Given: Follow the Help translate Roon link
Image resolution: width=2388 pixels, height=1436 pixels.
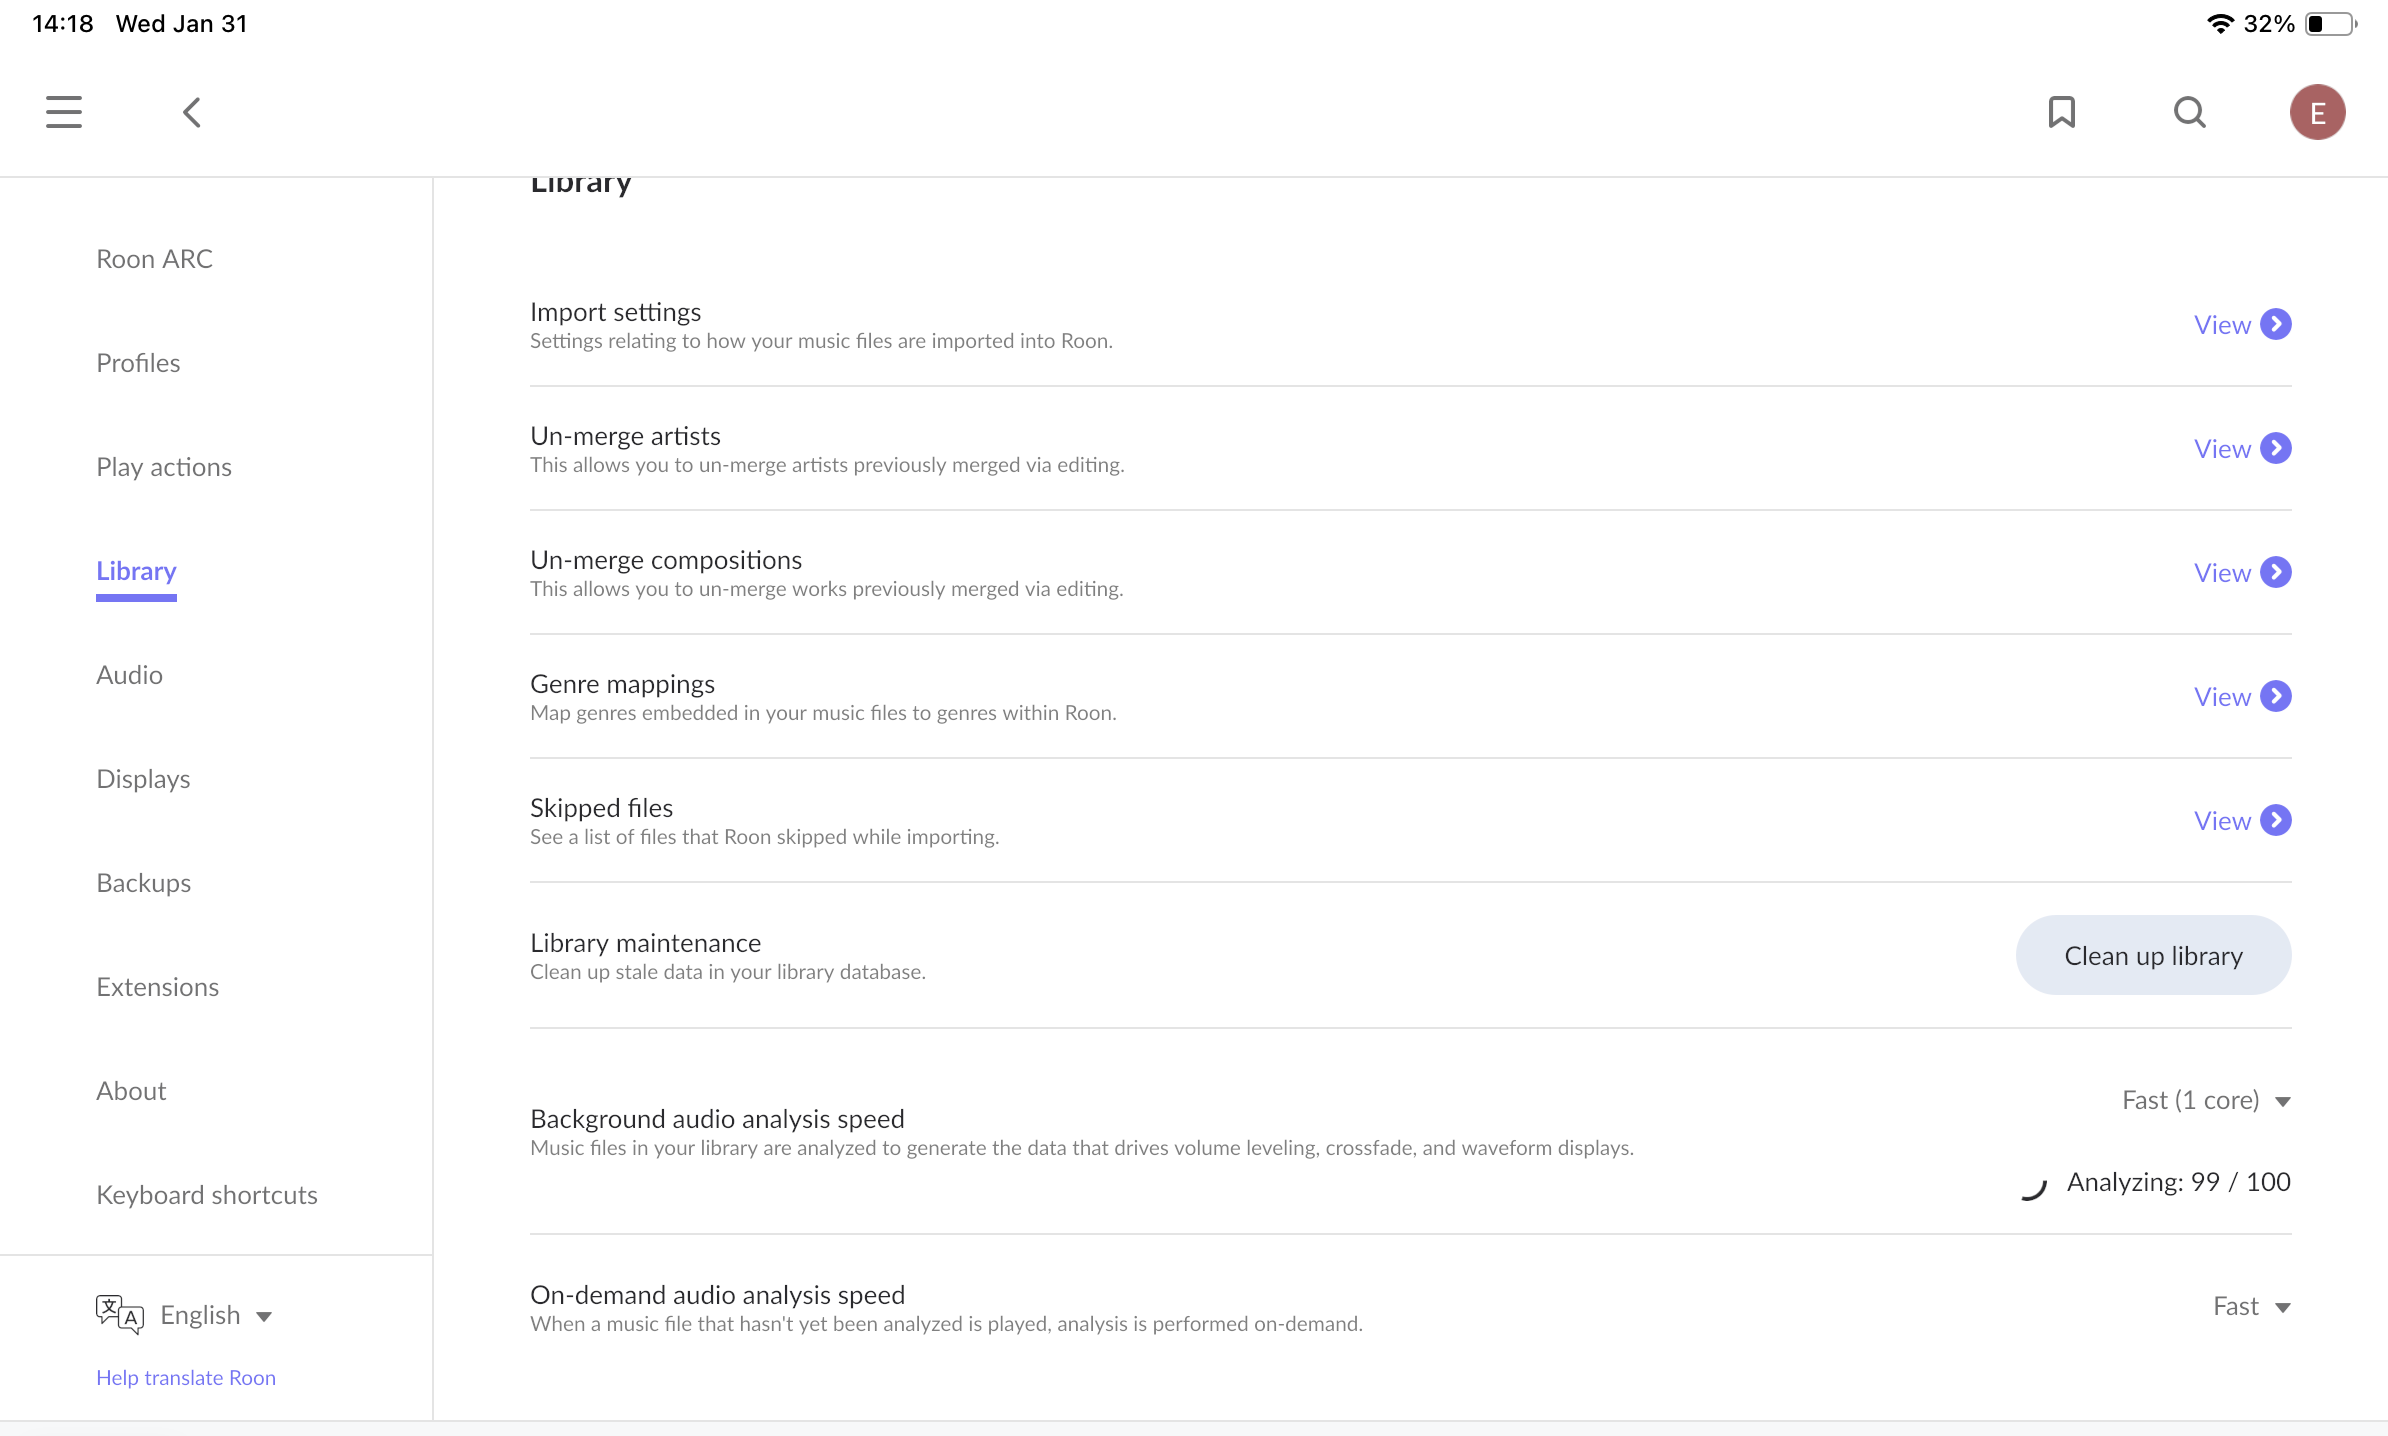Looking at the screenshot, I should pyautogui.click(x=186, y=1377).
